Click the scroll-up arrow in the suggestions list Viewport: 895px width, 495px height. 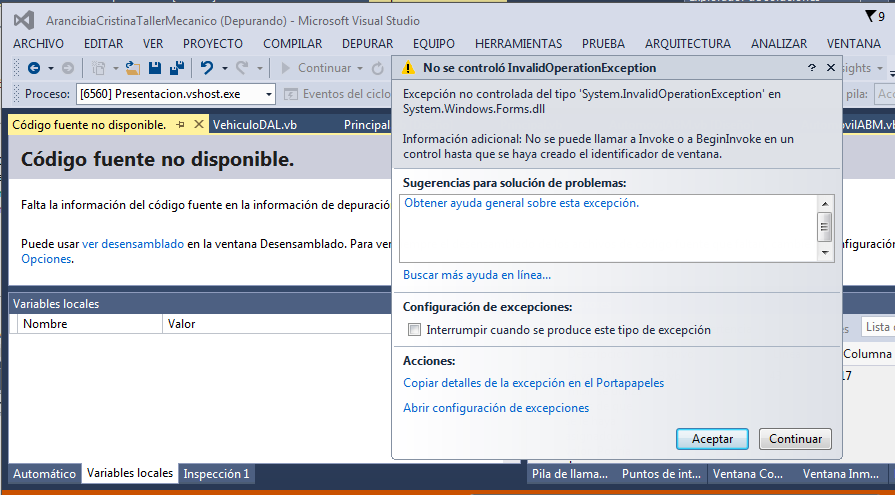(x=825, y=204)
